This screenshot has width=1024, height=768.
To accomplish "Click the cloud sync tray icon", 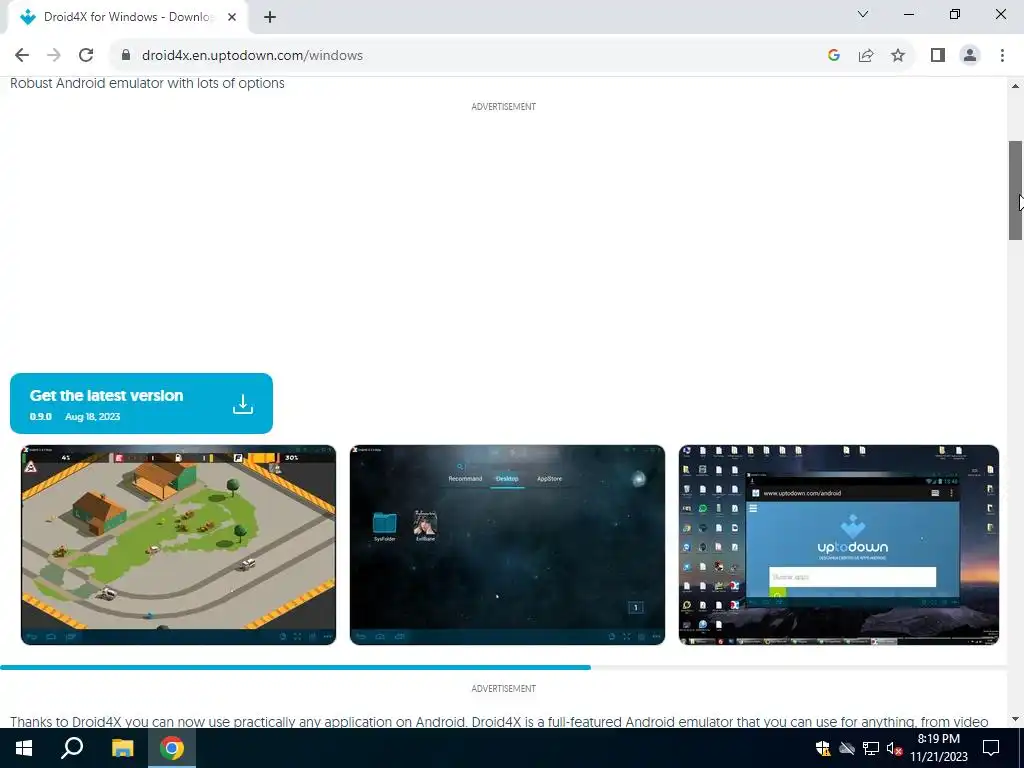I will click(x=847, y=748).
